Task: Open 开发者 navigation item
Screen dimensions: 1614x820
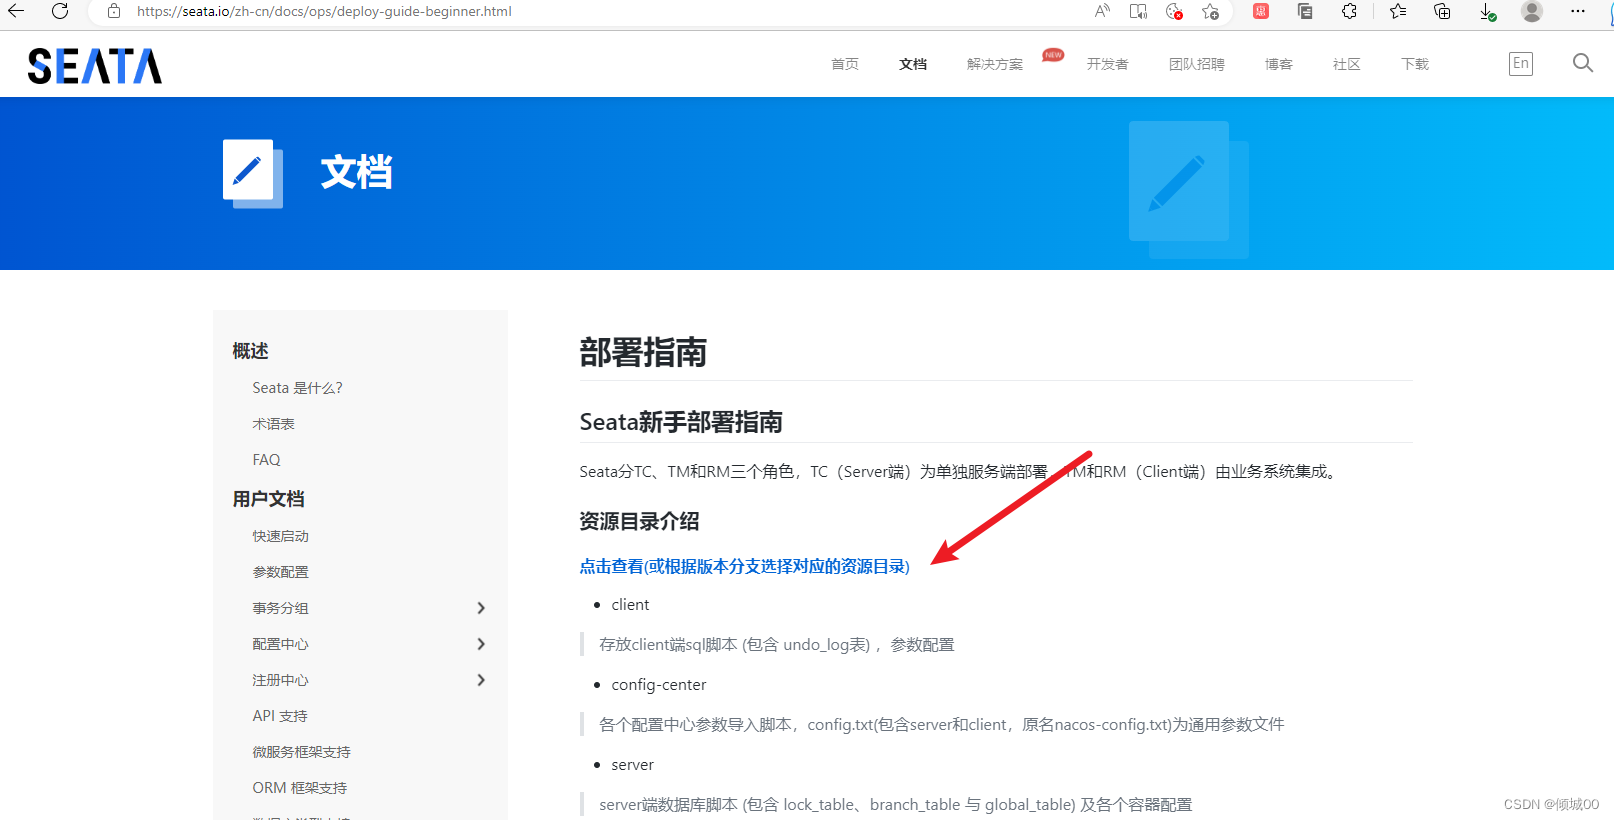Action: 1108,64
